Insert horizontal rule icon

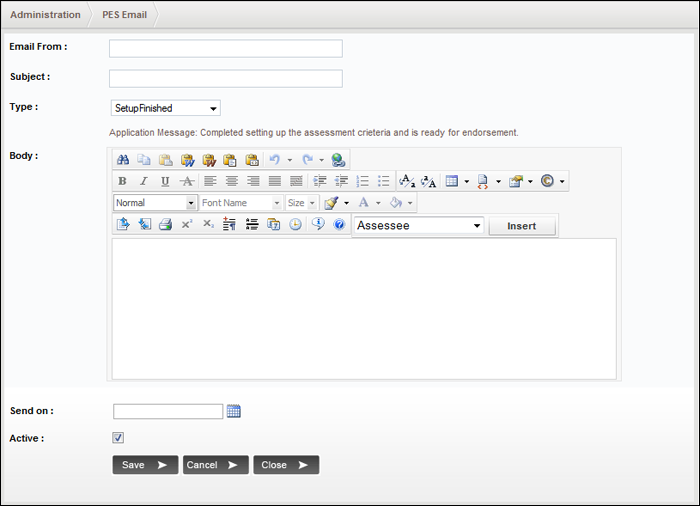(252, 224)
